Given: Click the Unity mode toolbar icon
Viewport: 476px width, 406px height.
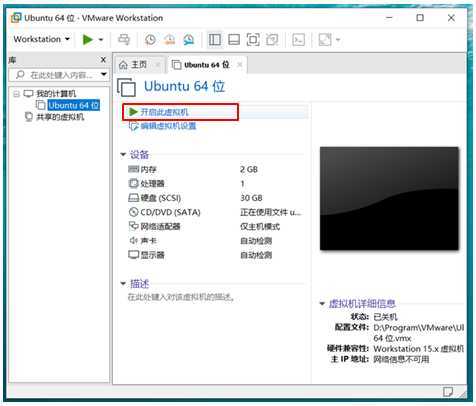Looking at the screenshot, I should (272, 40).
